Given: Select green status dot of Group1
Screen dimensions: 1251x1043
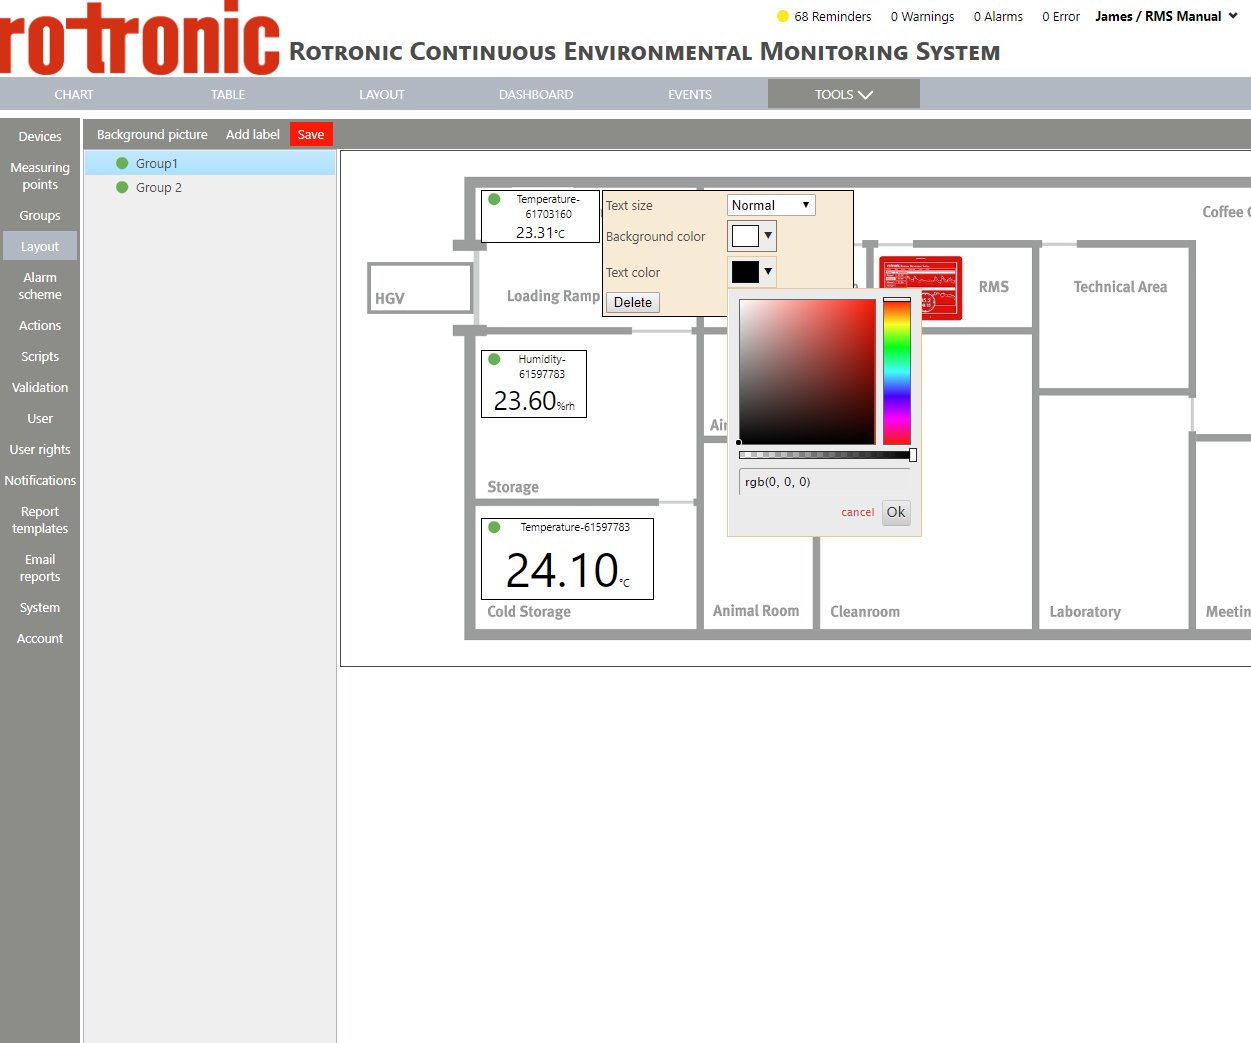Looking at the screenshot, I should [x=122, y=163].
